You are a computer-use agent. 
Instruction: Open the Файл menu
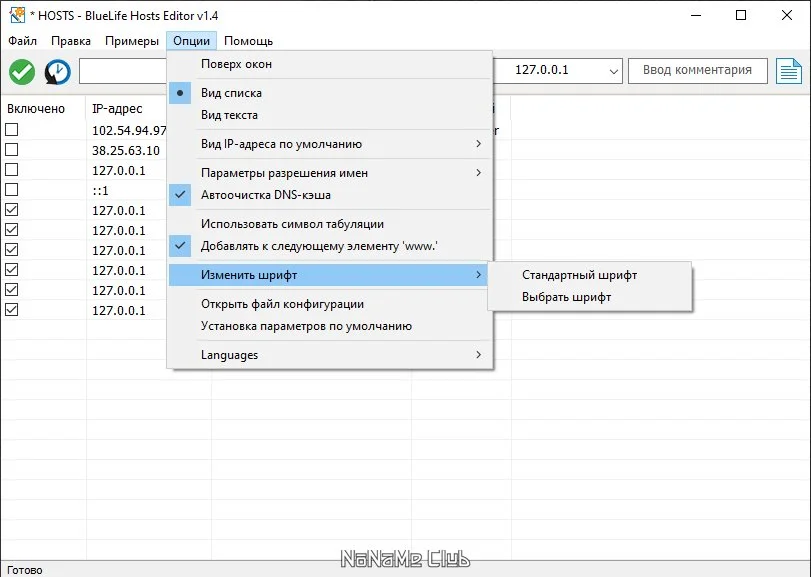[x=22, y=41]
